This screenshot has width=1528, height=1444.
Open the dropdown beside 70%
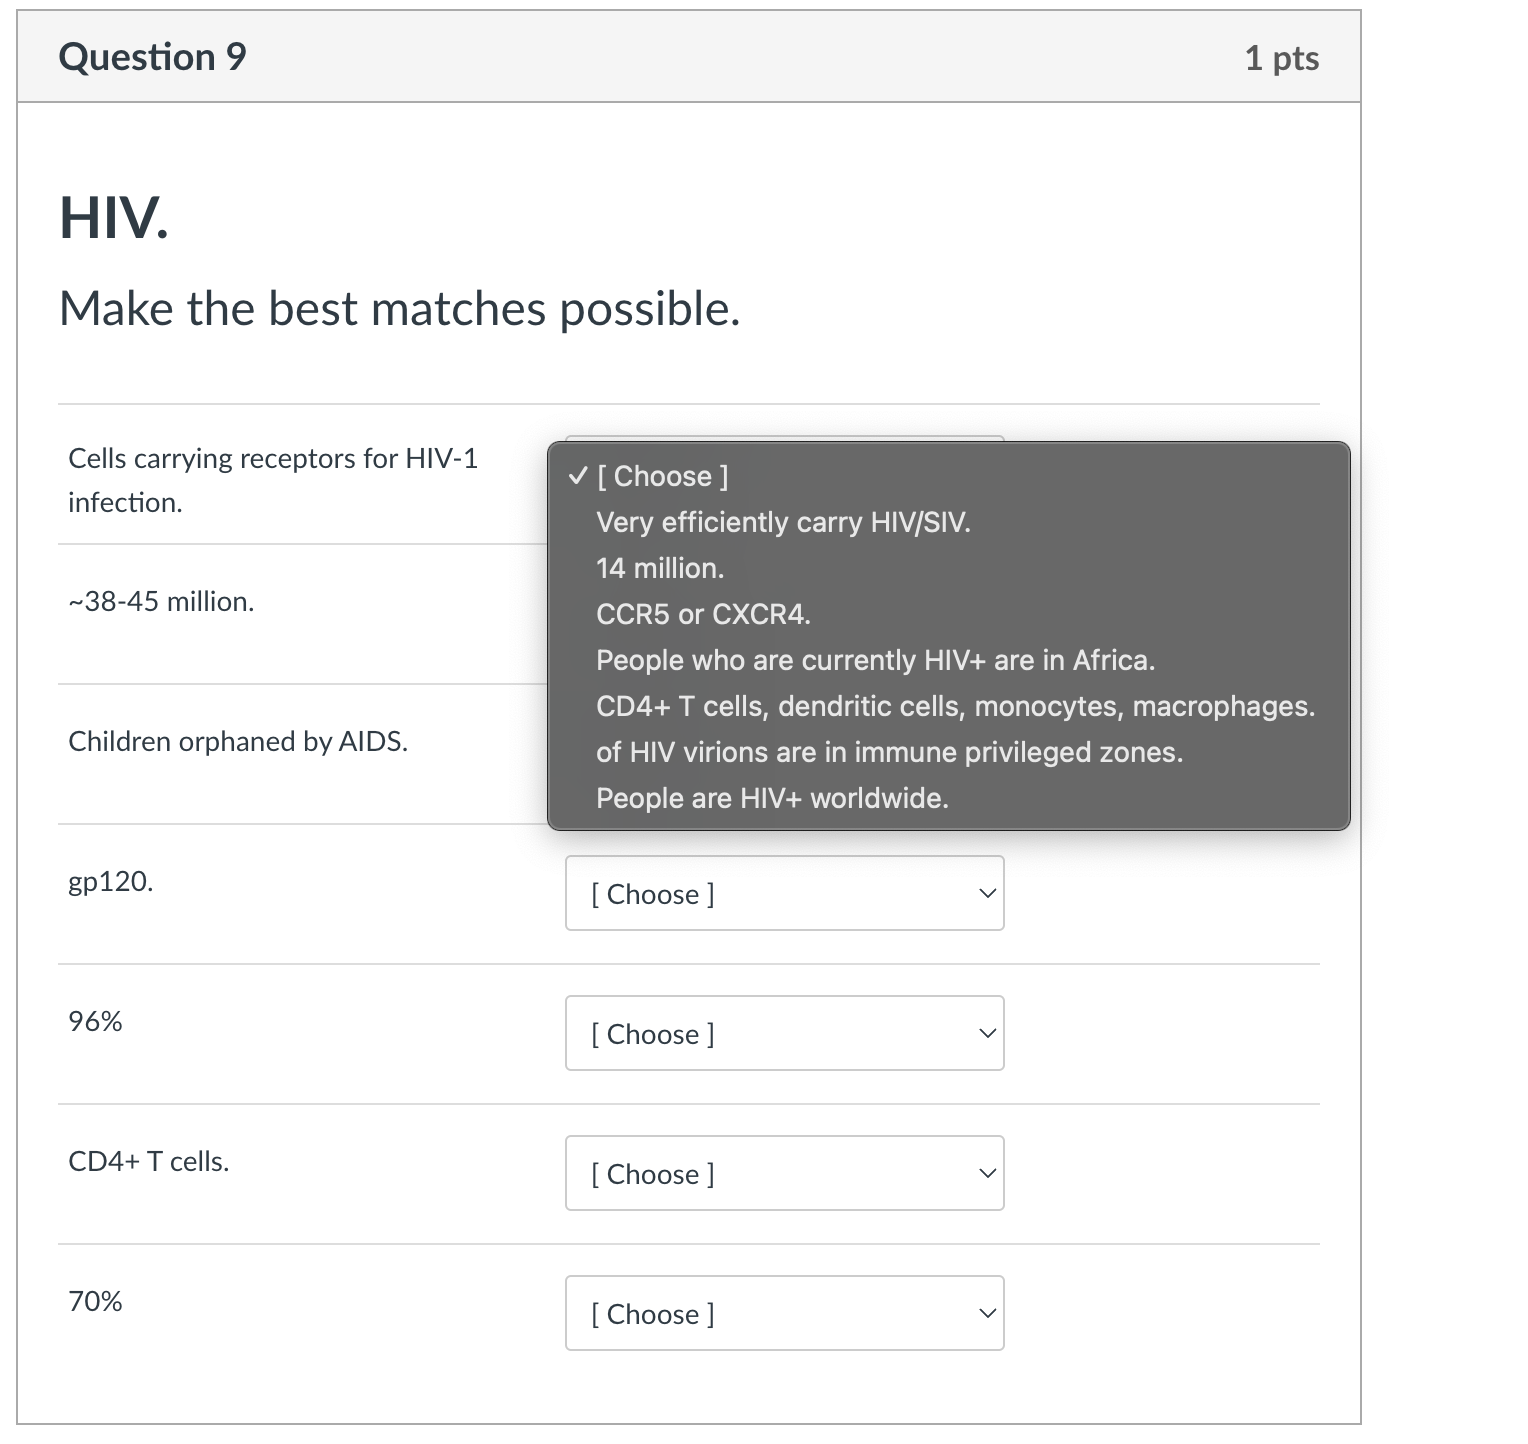pos(784,1313)
